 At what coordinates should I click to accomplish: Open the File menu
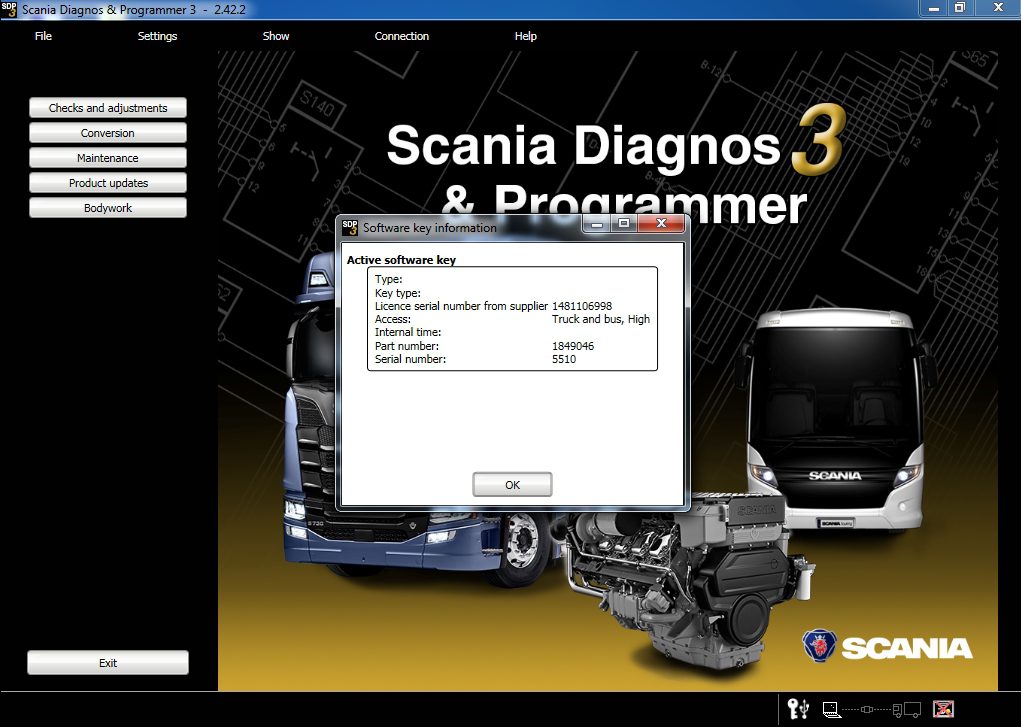click(43, 36)
